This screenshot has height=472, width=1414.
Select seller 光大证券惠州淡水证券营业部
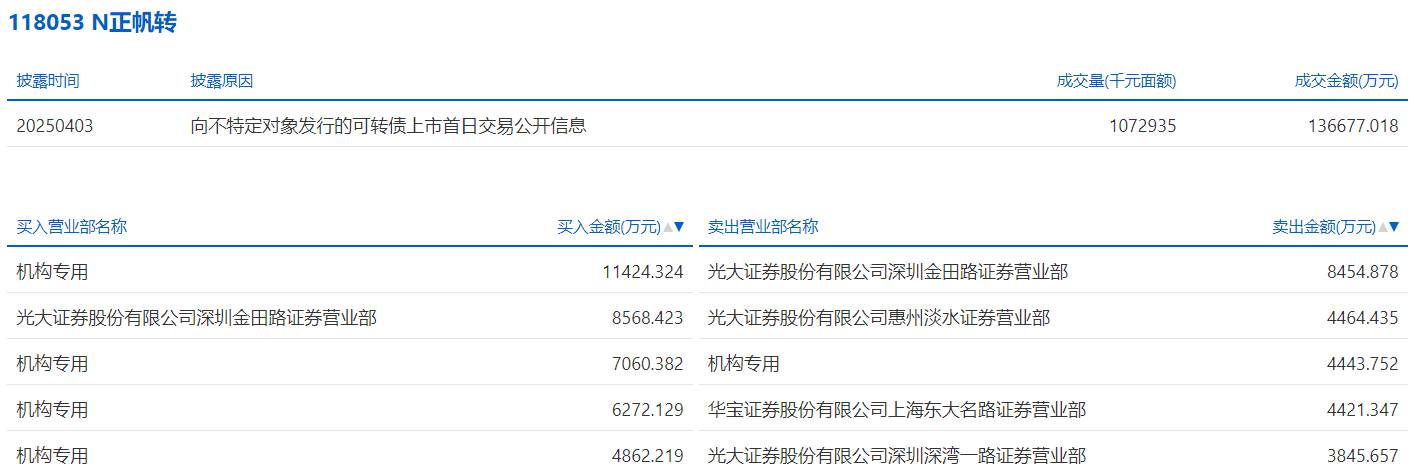coord(878,318)
